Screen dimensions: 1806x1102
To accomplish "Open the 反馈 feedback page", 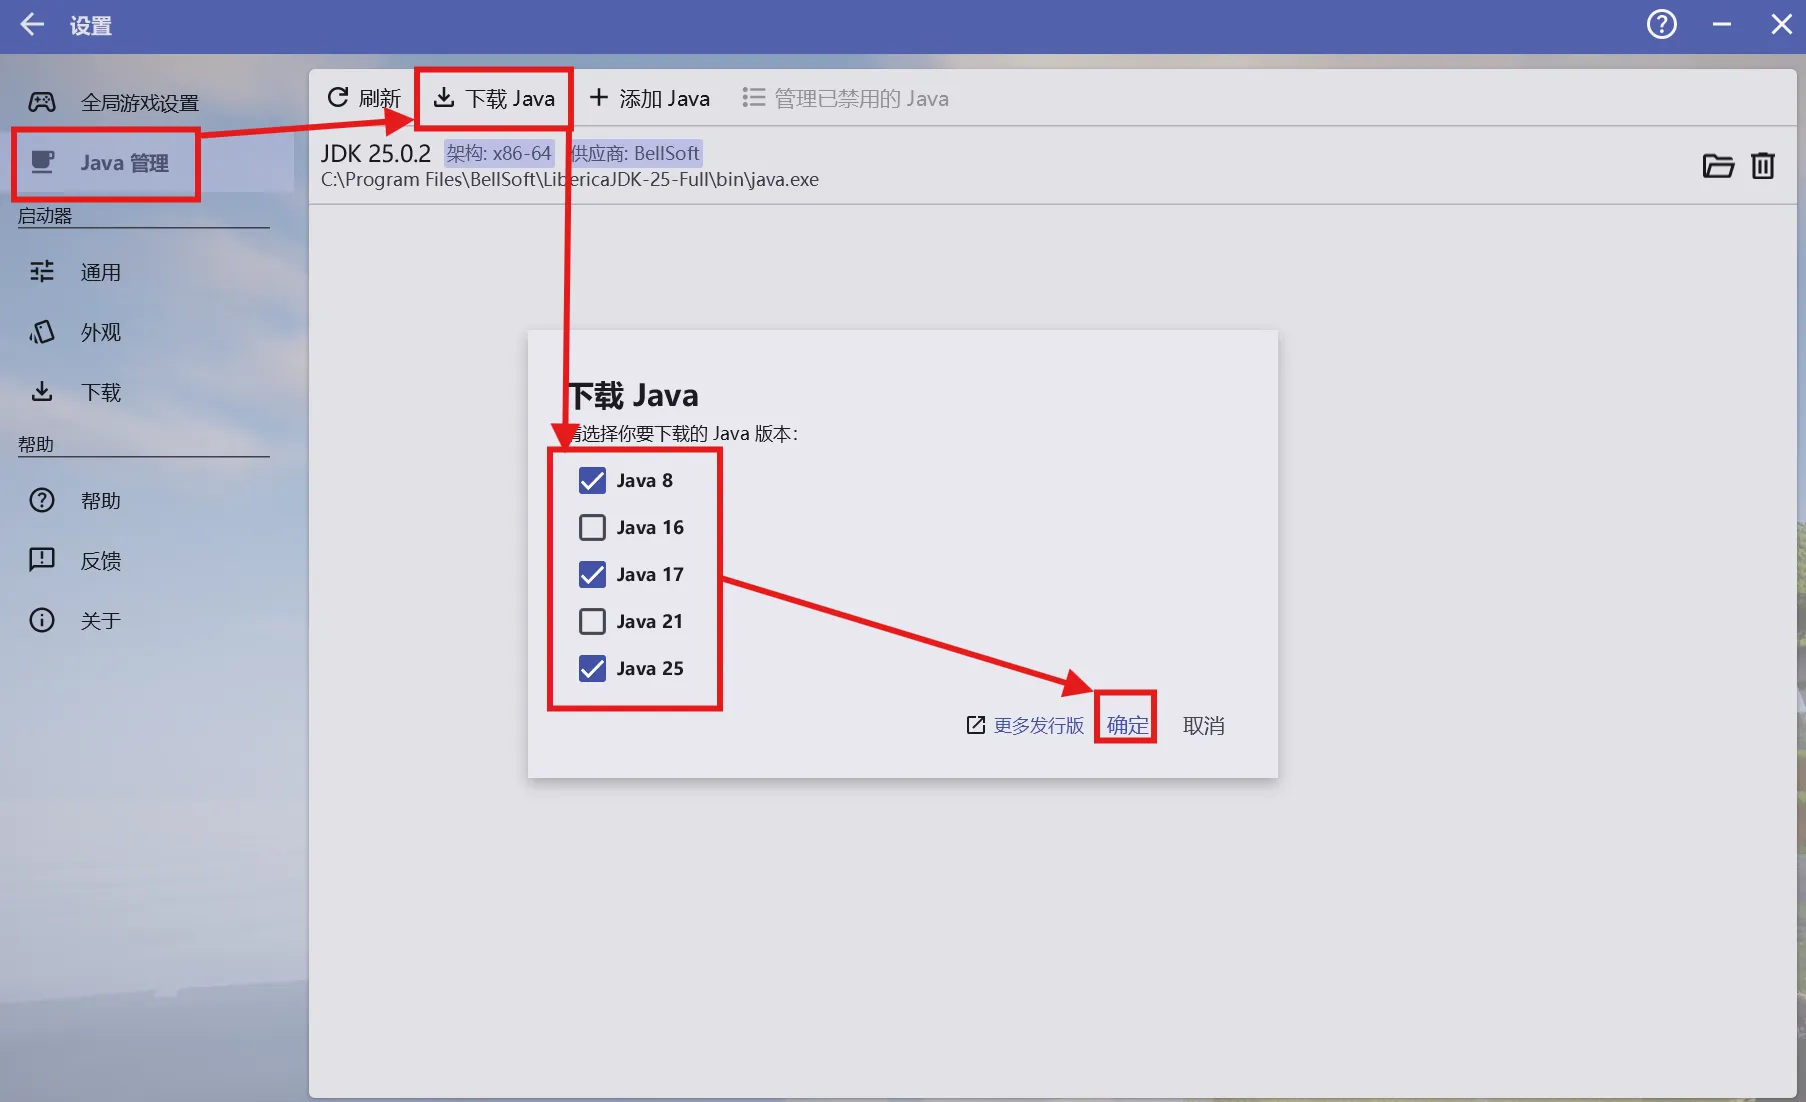I will pyautogui.click(x=101, y=560).
